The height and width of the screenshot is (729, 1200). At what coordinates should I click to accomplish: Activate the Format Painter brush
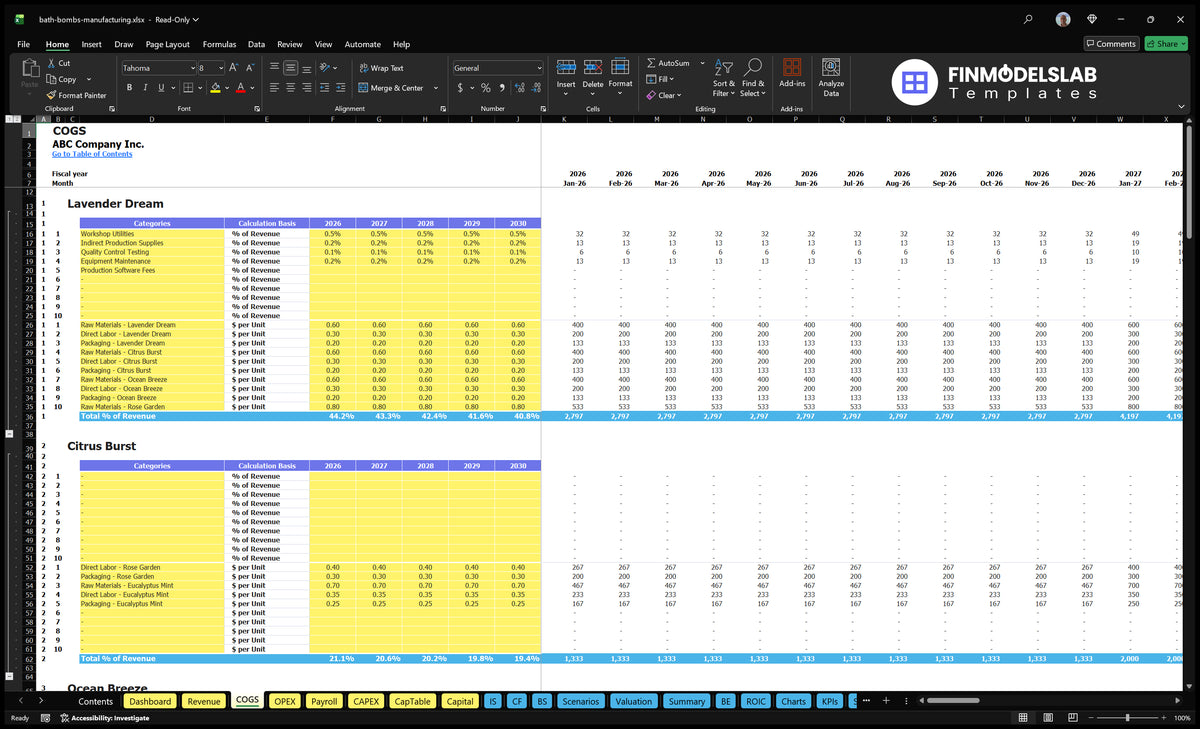51,95
